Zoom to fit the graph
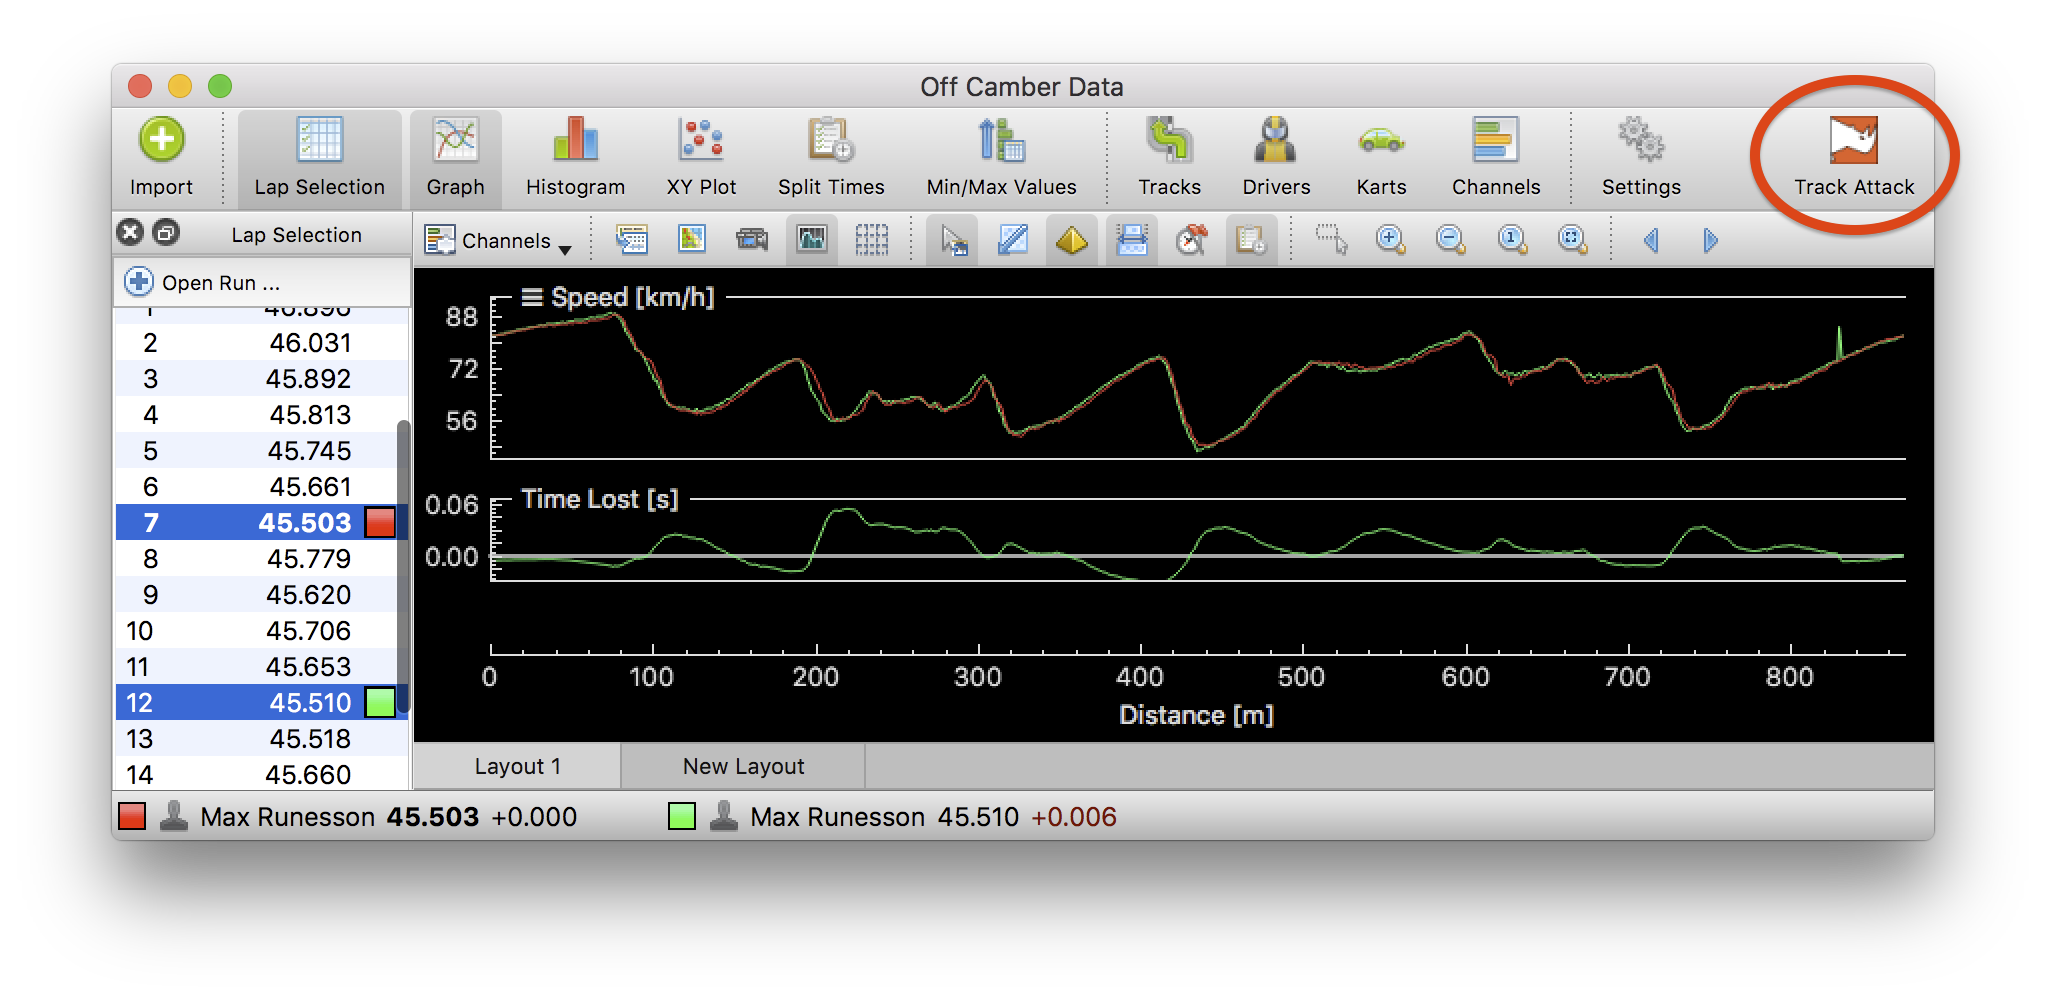The height and width of the screenshot is (1000, 2046). point(1572,240)
